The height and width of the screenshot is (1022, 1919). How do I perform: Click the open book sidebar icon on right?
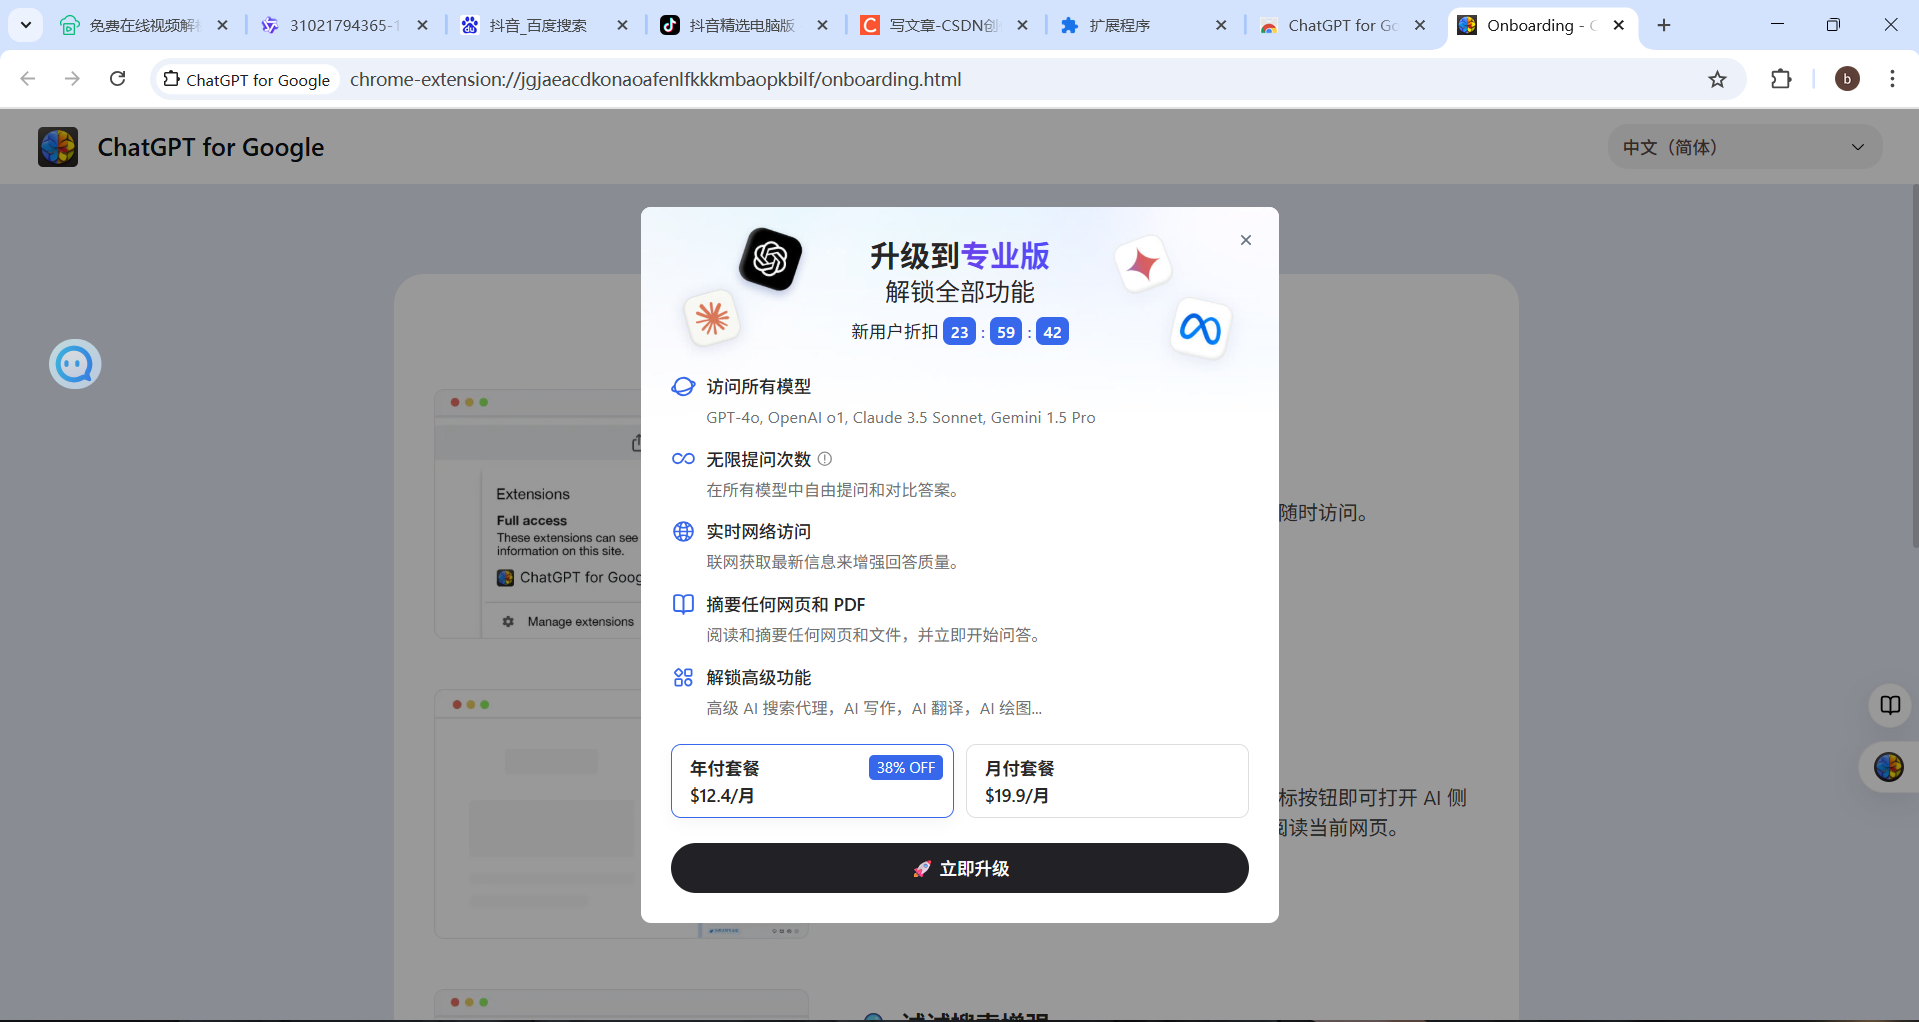(x=1889, y=705)
